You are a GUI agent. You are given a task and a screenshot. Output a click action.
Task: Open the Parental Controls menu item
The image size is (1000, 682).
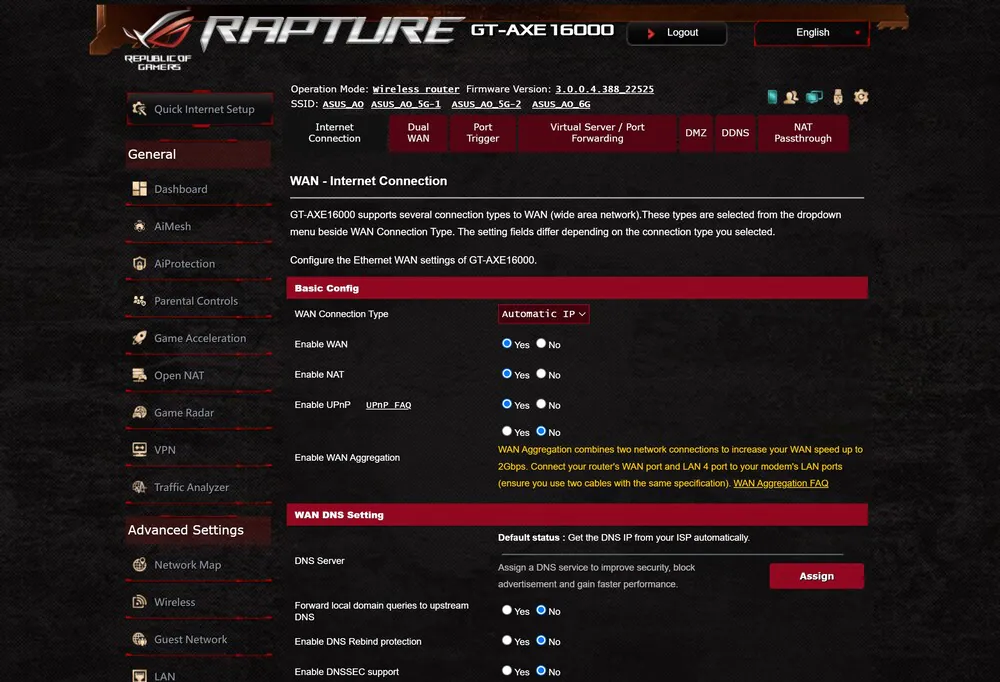click(199, 300)
